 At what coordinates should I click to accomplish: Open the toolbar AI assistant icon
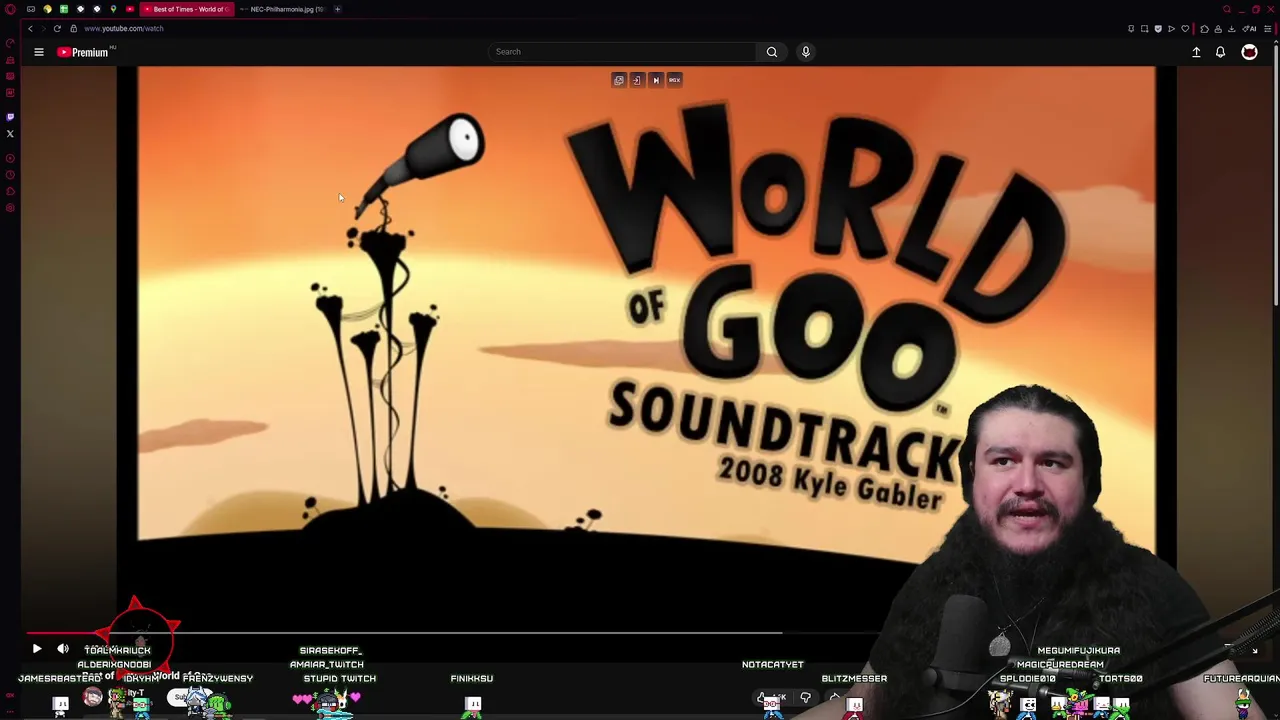1249,29
